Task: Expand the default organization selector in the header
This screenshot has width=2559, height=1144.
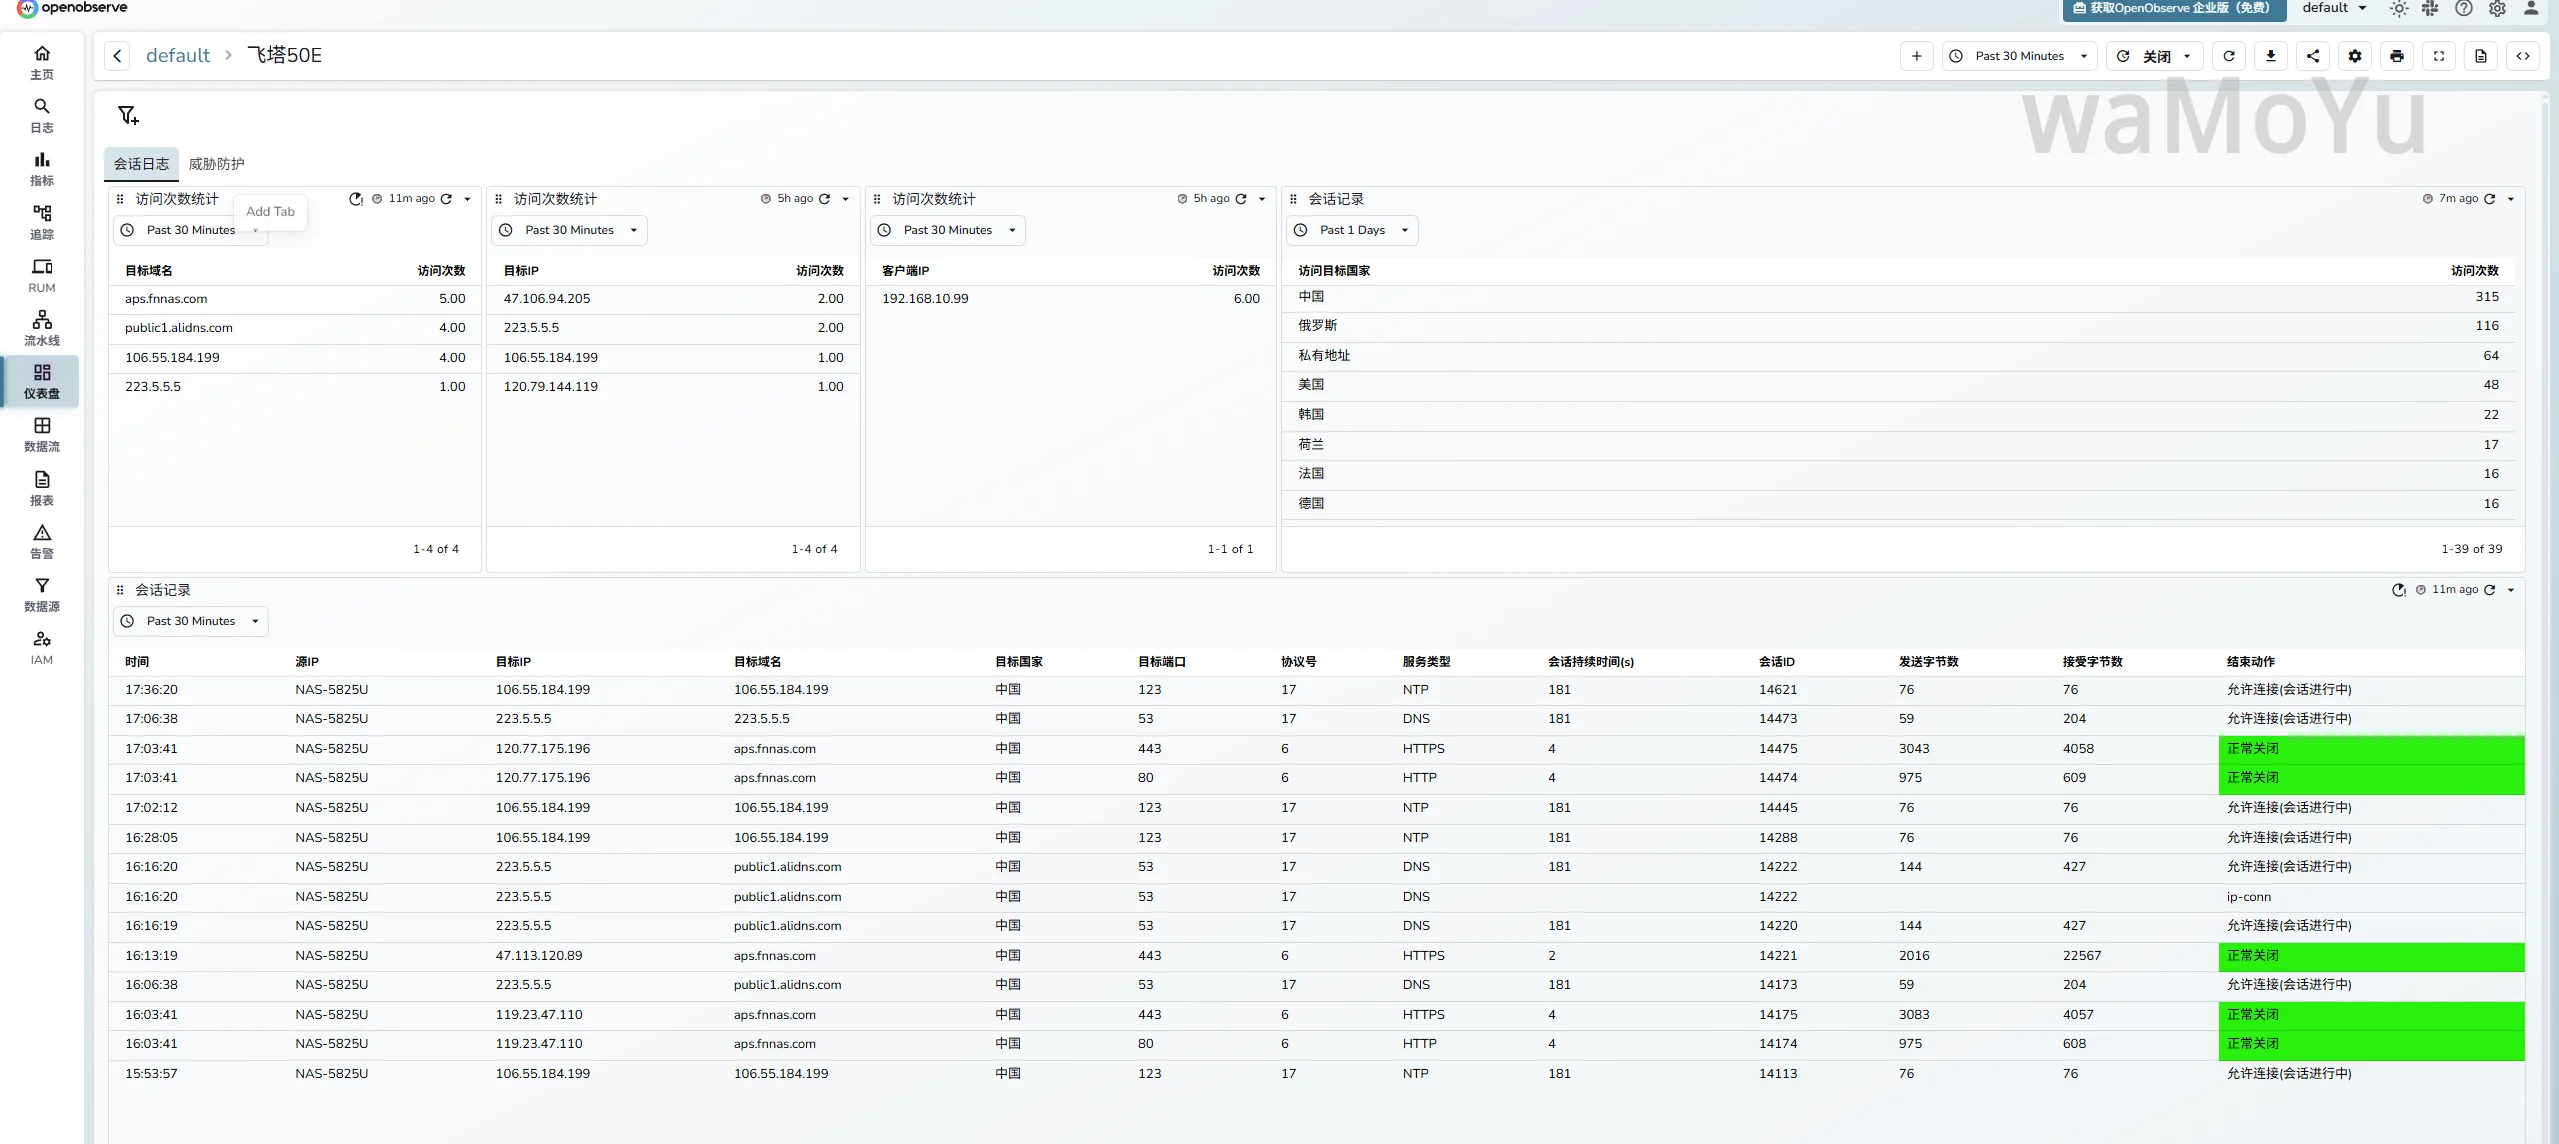Action: coord(2334,9)
